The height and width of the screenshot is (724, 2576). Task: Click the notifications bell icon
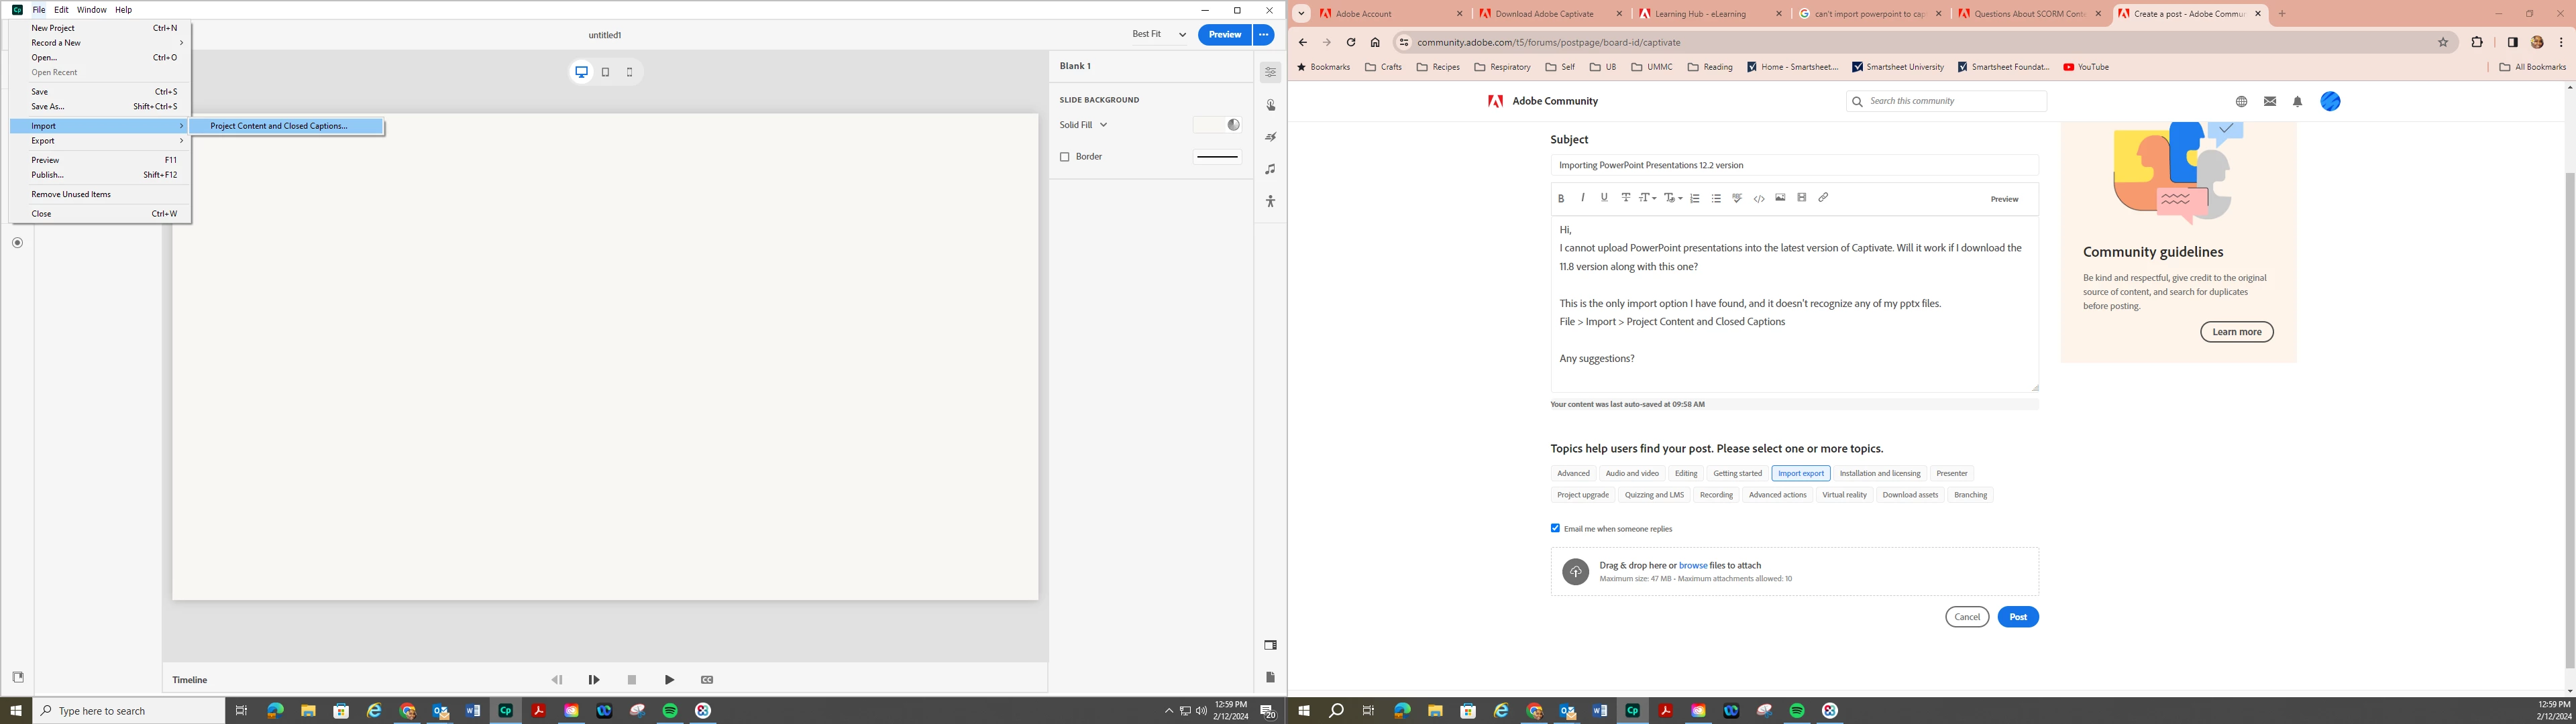(x=2297, y=101)
